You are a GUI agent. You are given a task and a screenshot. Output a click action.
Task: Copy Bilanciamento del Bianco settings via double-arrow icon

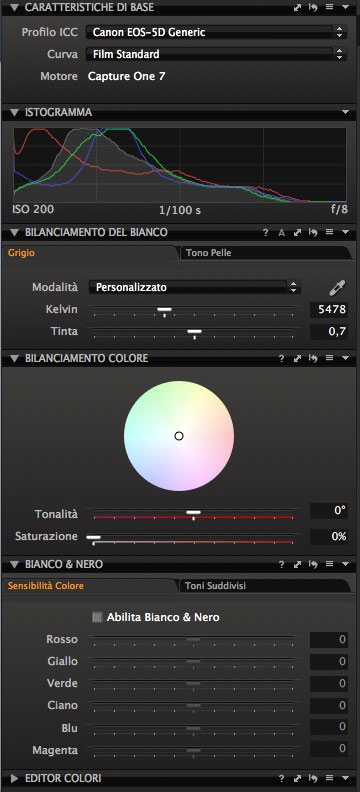pyautogui.click(x=297, y=232)
